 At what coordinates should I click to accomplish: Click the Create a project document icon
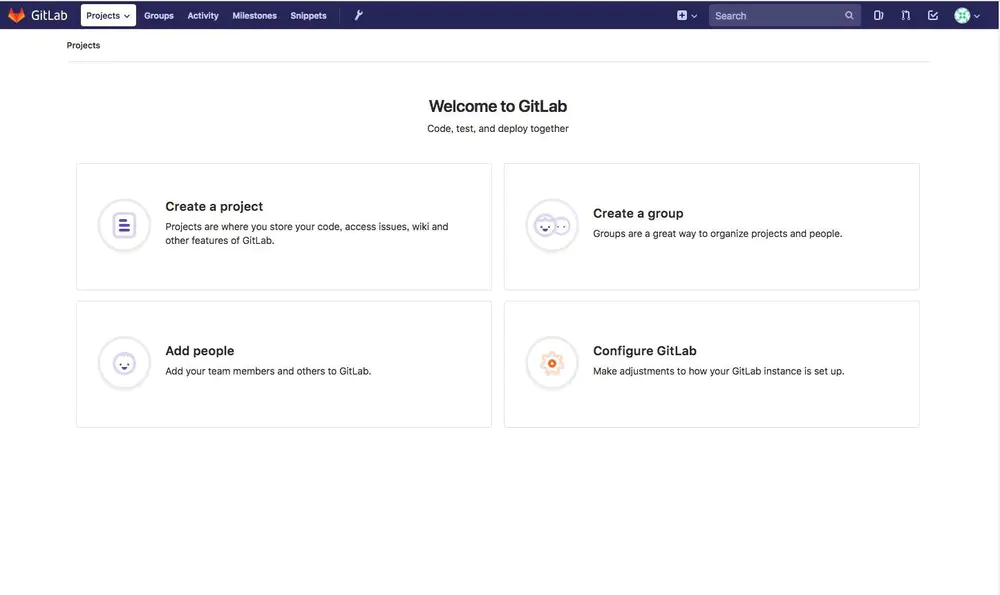point(124,225)
